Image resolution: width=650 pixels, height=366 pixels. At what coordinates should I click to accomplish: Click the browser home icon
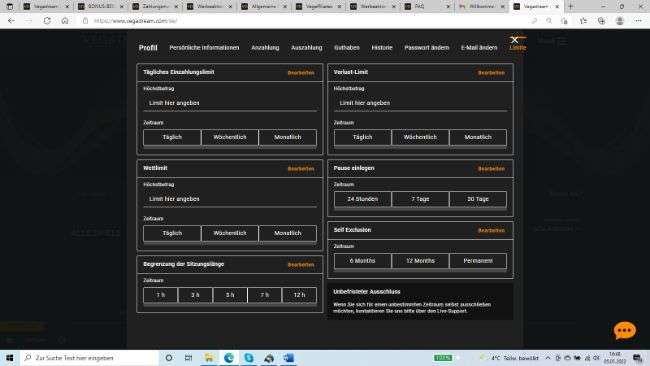pyautogui.click(x=65, y=21)
